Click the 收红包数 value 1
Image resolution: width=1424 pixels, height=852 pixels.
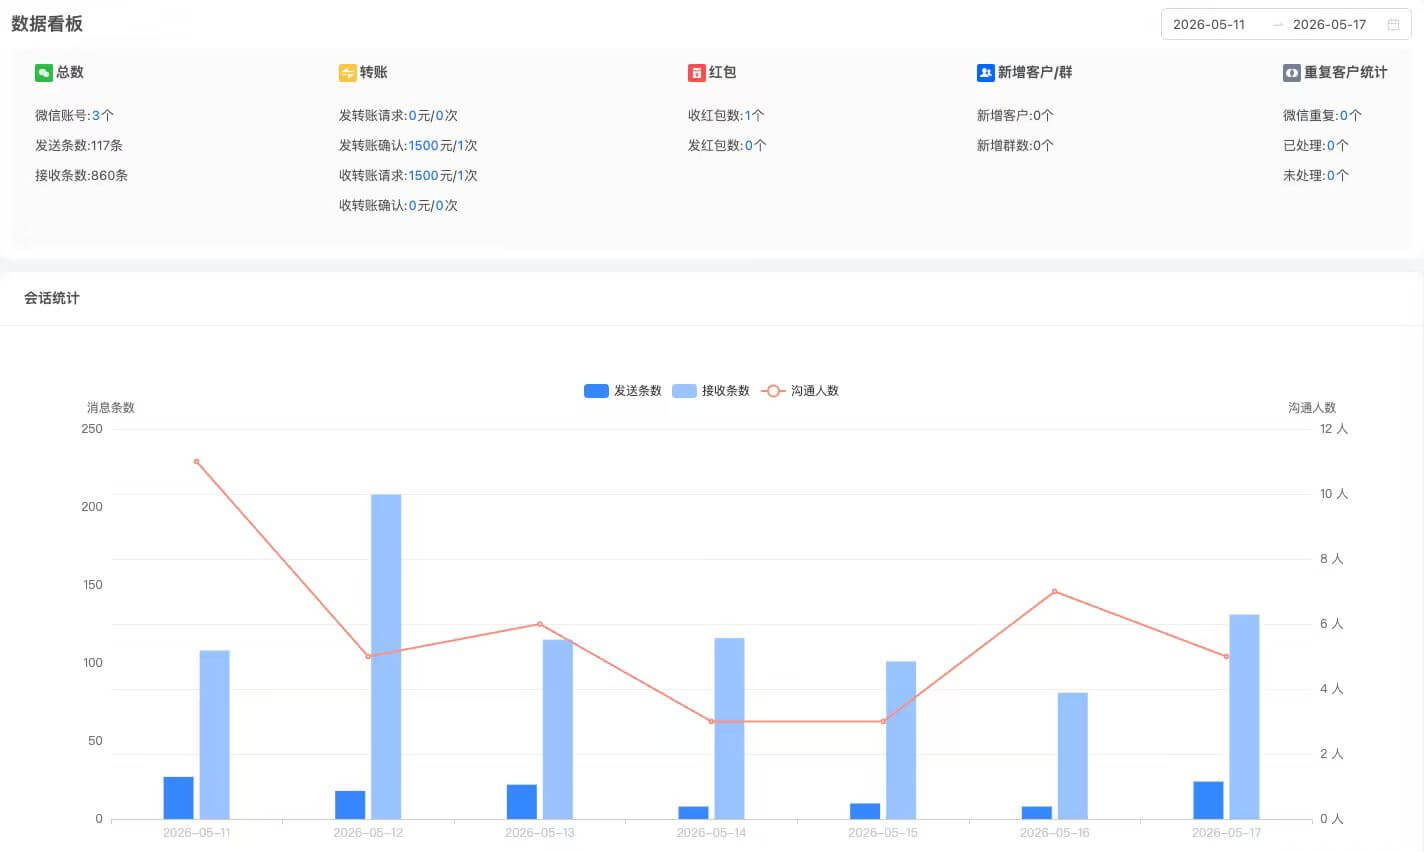click(747, 116)
